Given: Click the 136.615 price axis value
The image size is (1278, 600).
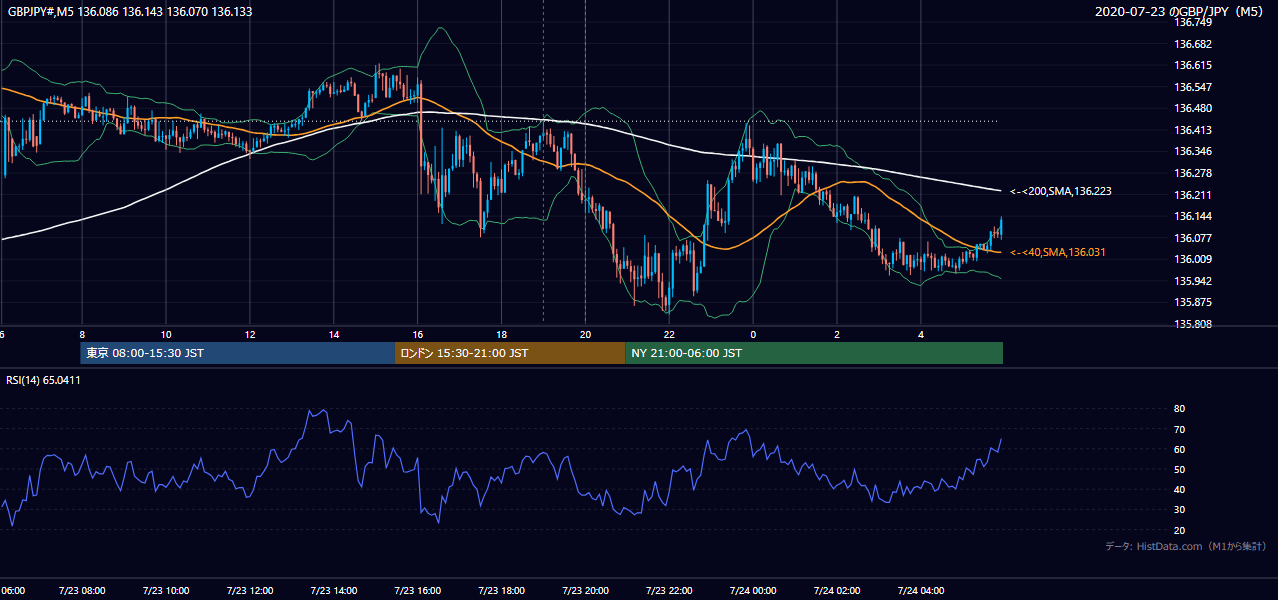Looking at the screenshot, I should point(1192,65).
